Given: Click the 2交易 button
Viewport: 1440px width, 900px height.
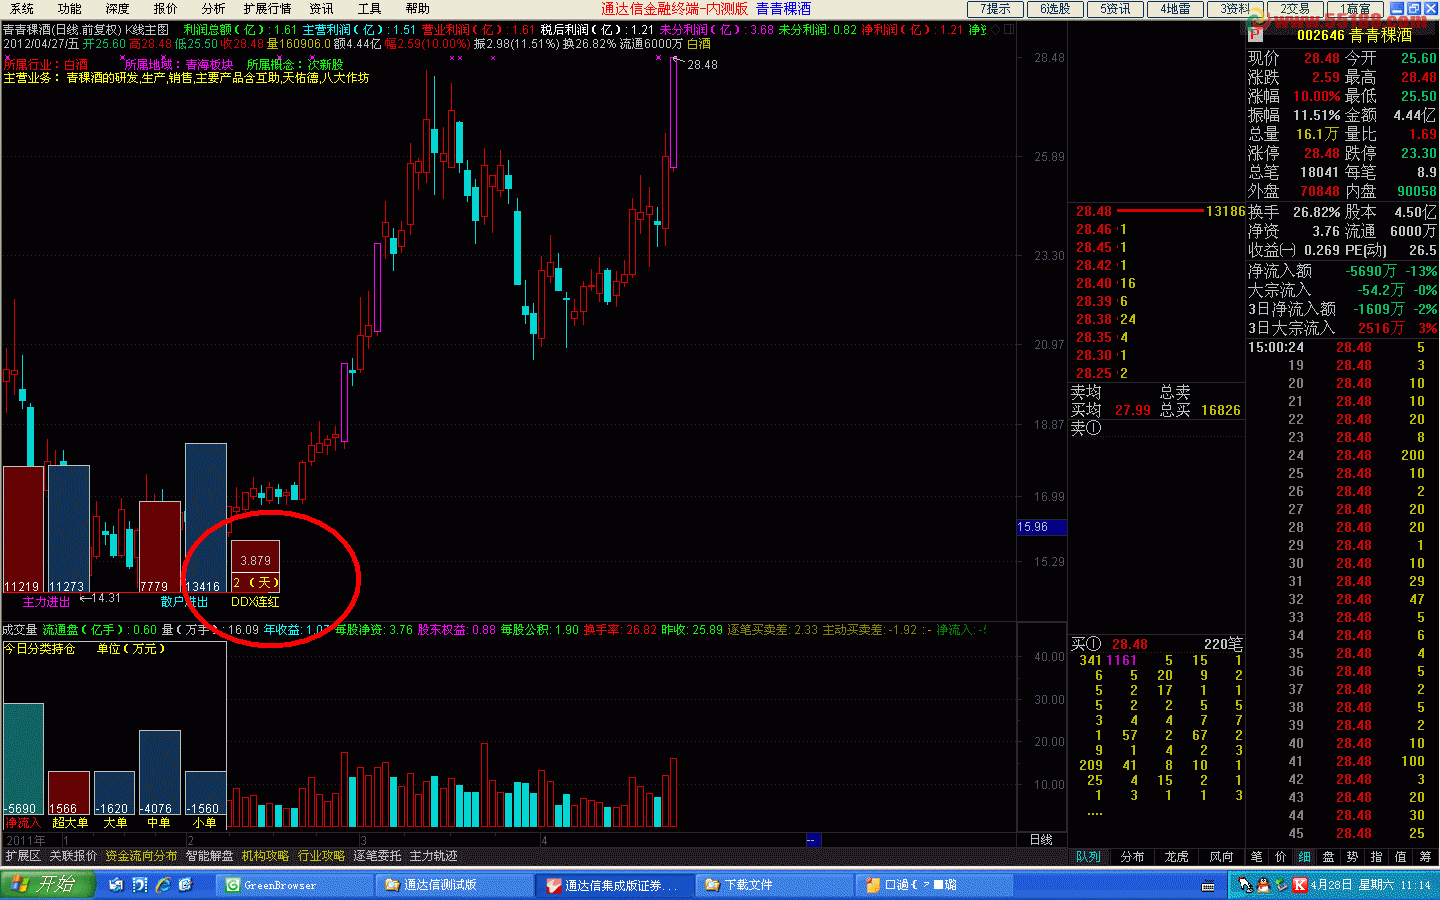Looking at the screenshot, I should [1295, 8].
